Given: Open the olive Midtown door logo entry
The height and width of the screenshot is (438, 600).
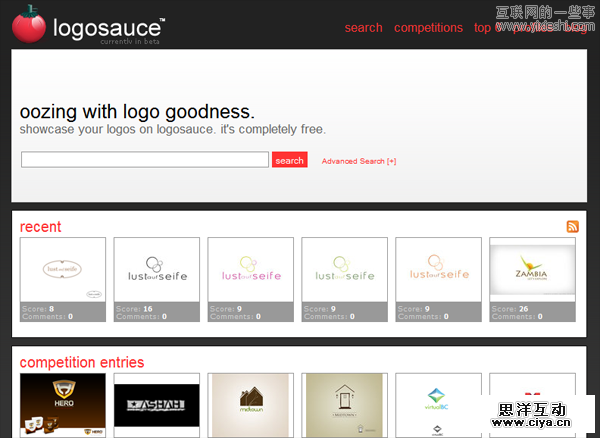Looking at the screenshot, I should [x=344, y=405].
